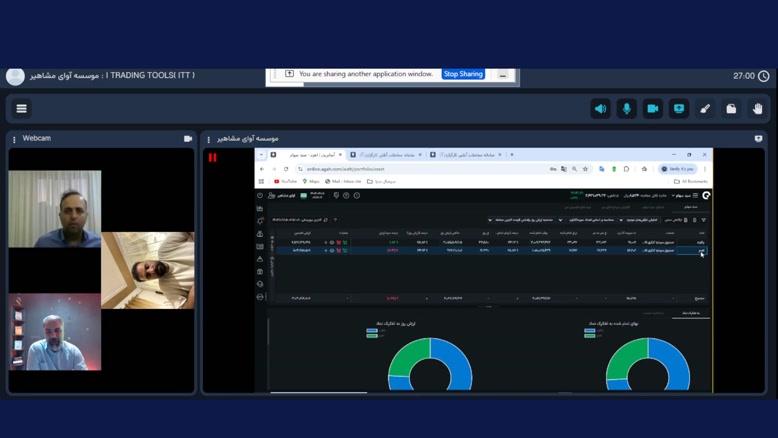This screenshot has width=778, height=438.
Task: Select the whiteboard brush tool
Action: pyautogui.click(x=705, y=108)
